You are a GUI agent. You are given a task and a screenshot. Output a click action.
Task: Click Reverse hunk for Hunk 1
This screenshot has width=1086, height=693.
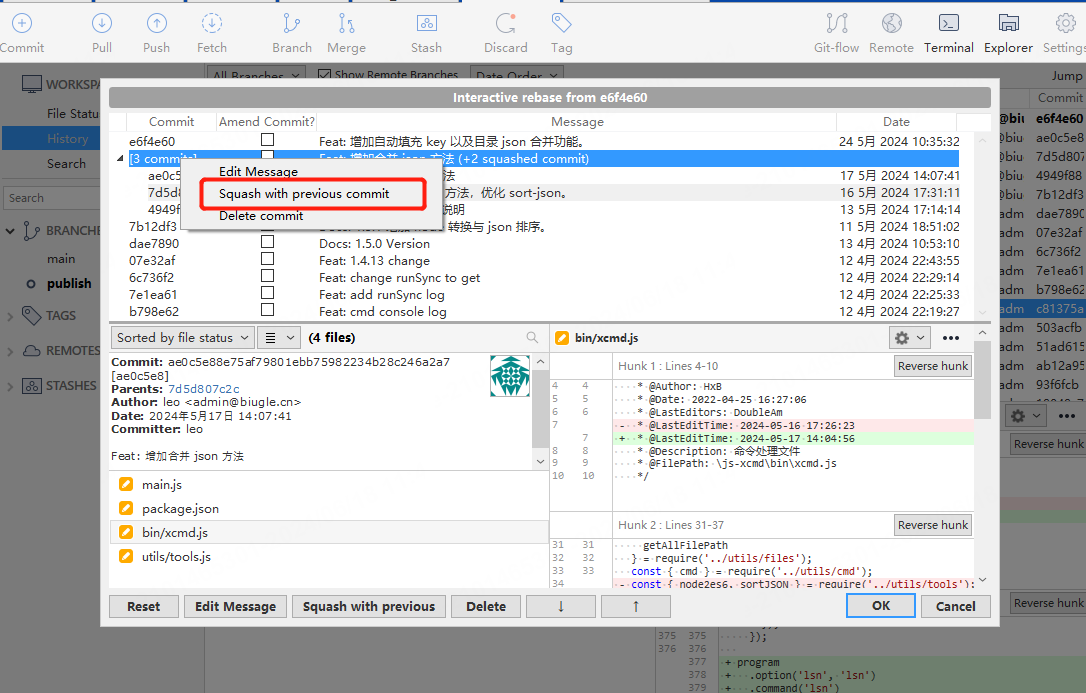932,366
